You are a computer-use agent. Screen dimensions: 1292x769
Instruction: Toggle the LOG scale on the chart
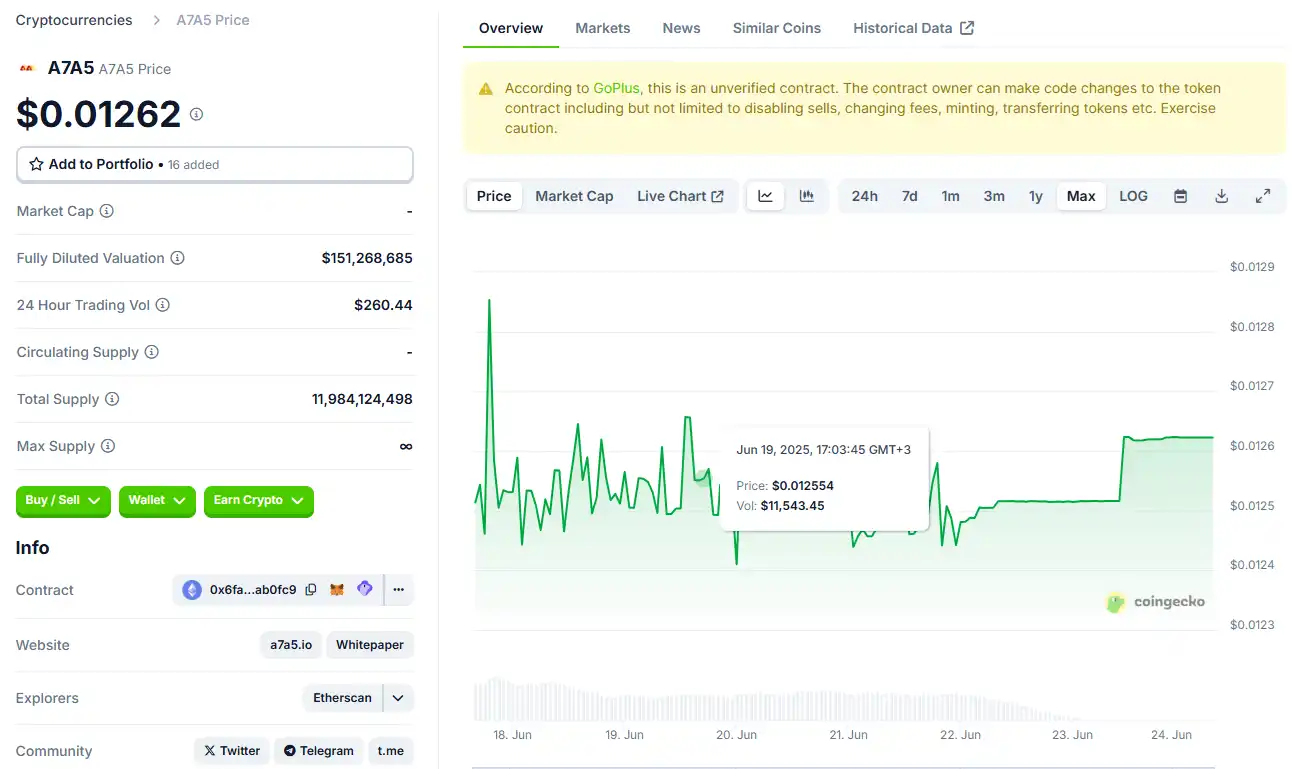pos(1133,195)
